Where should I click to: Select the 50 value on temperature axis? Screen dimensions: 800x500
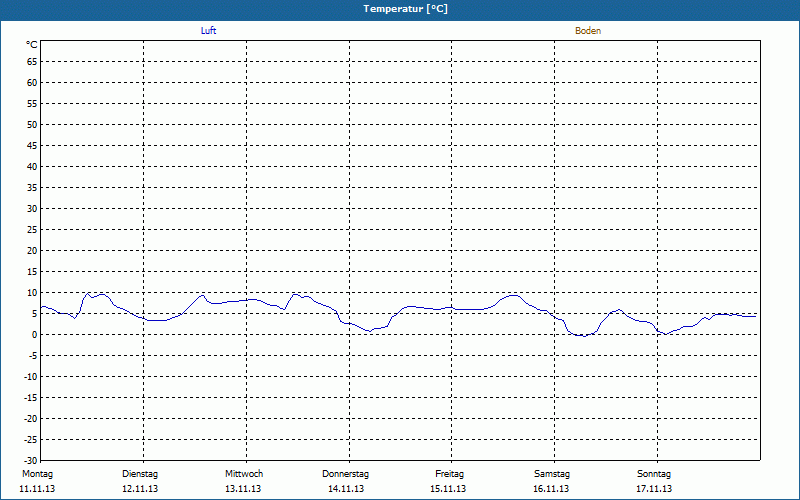[x=32, y=124]
